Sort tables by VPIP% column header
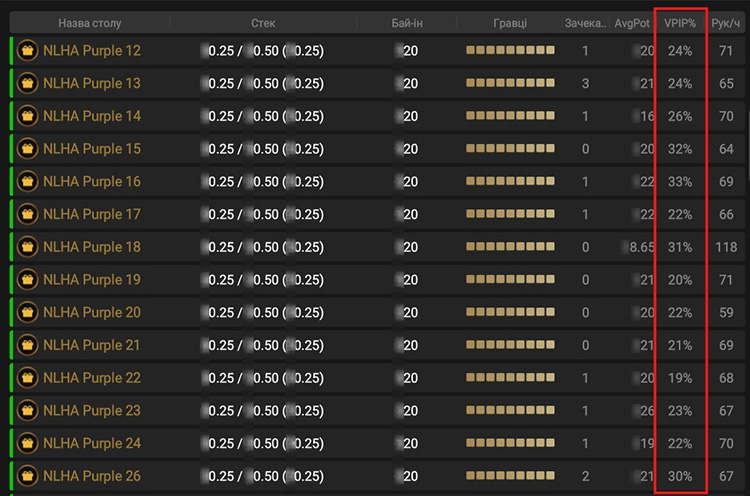Viewport: 750px width, 496px height. (x=681, y=22)
